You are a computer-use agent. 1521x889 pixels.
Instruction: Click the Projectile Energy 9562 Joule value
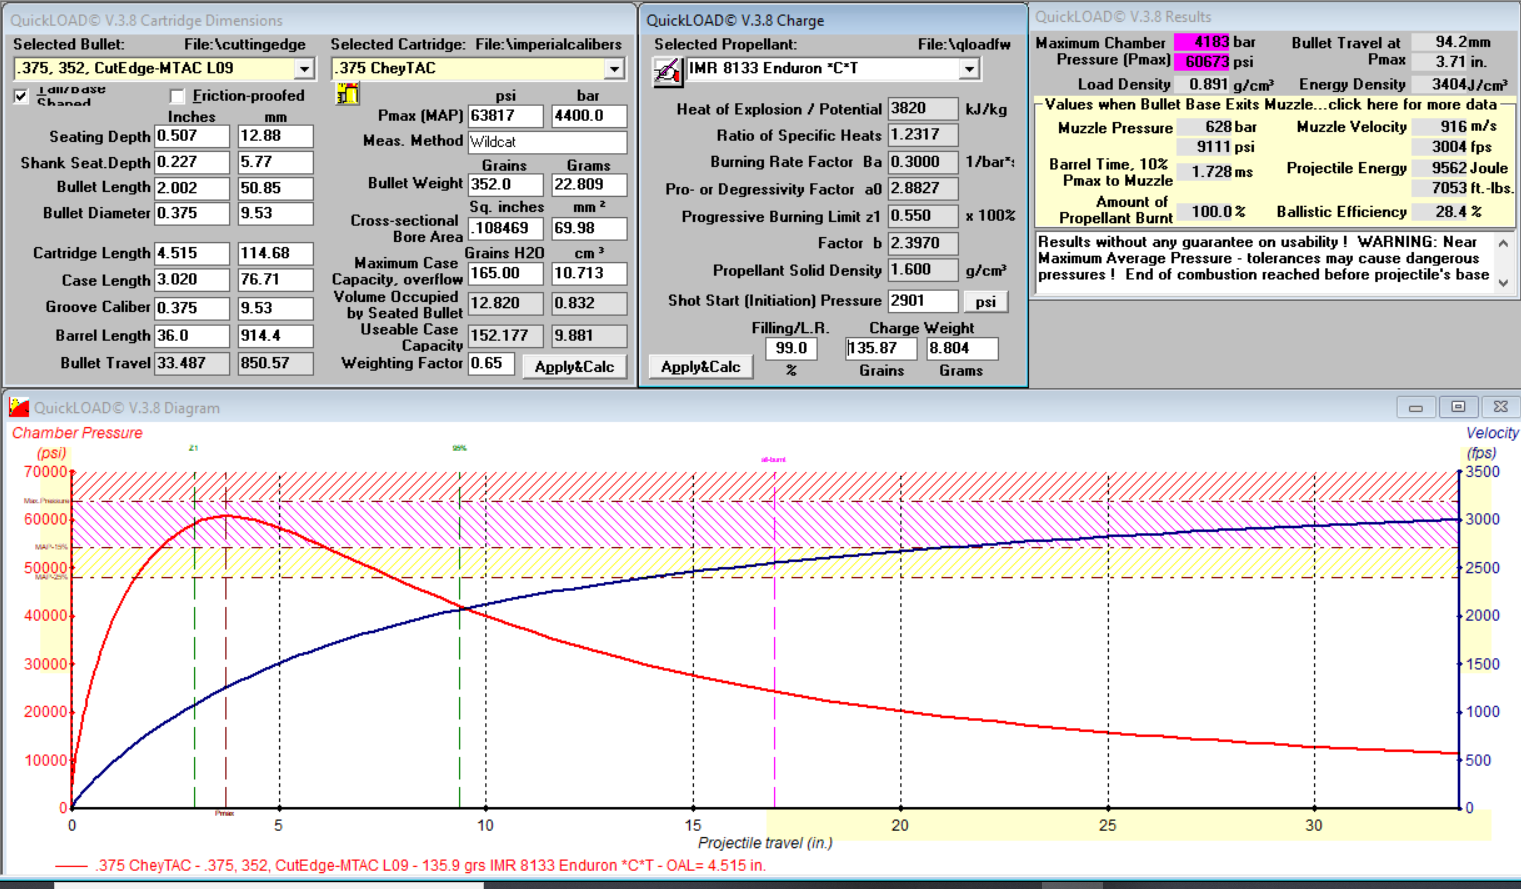tap(1439, 168)
